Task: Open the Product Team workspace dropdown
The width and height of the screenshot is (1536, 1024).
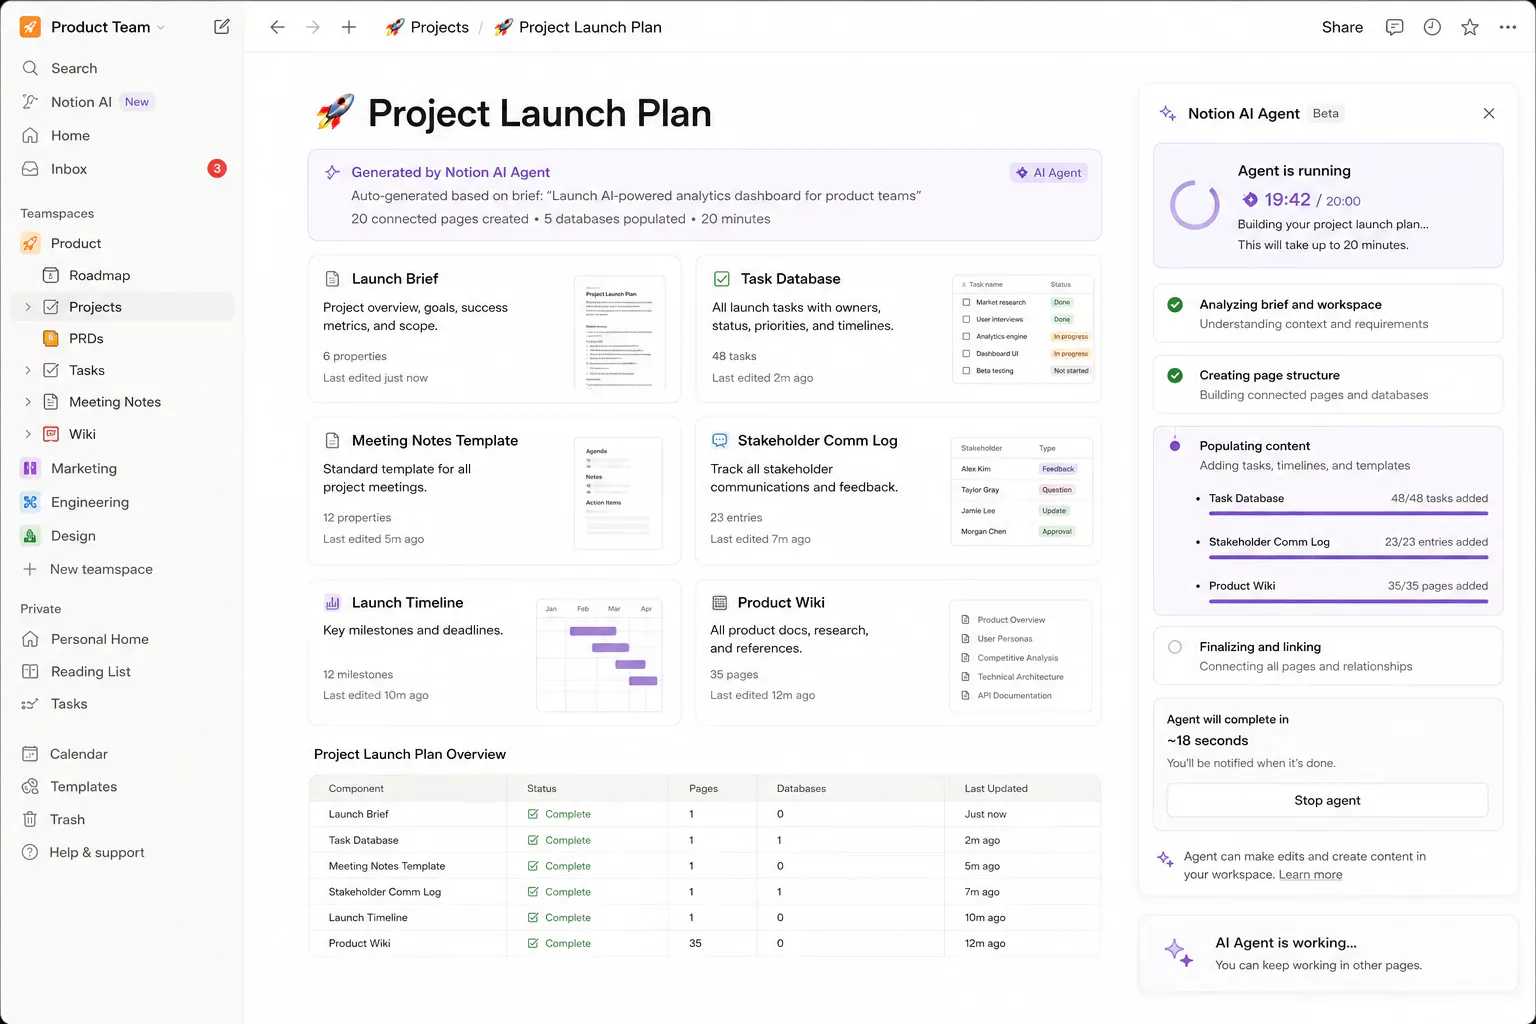Action: [x=106, y=27]
